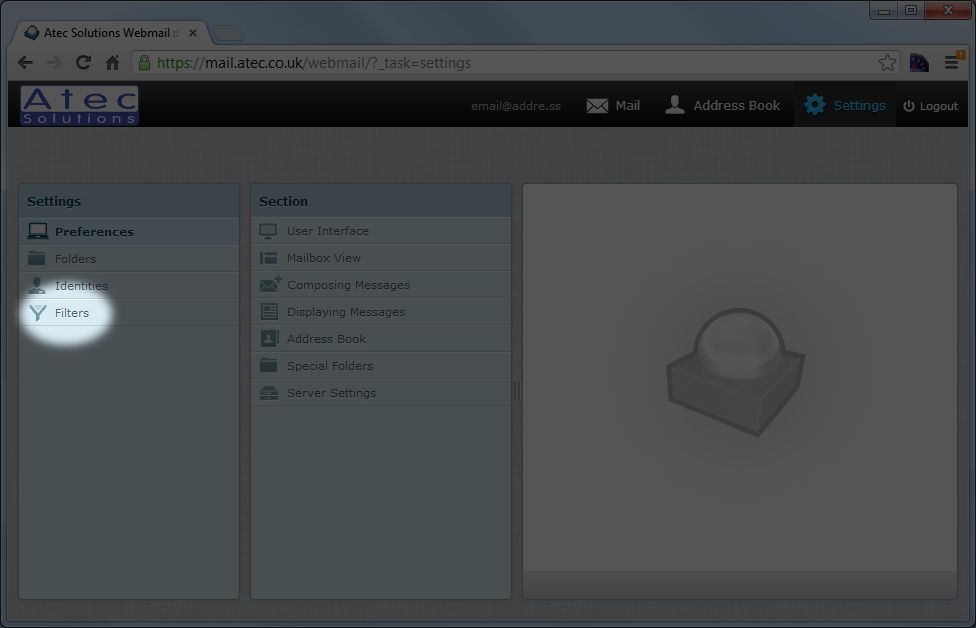Screen dimensions: 976x628
Task: Bookmark the page with the star icon
Action: pyautogui.click(x=887, y=63)
